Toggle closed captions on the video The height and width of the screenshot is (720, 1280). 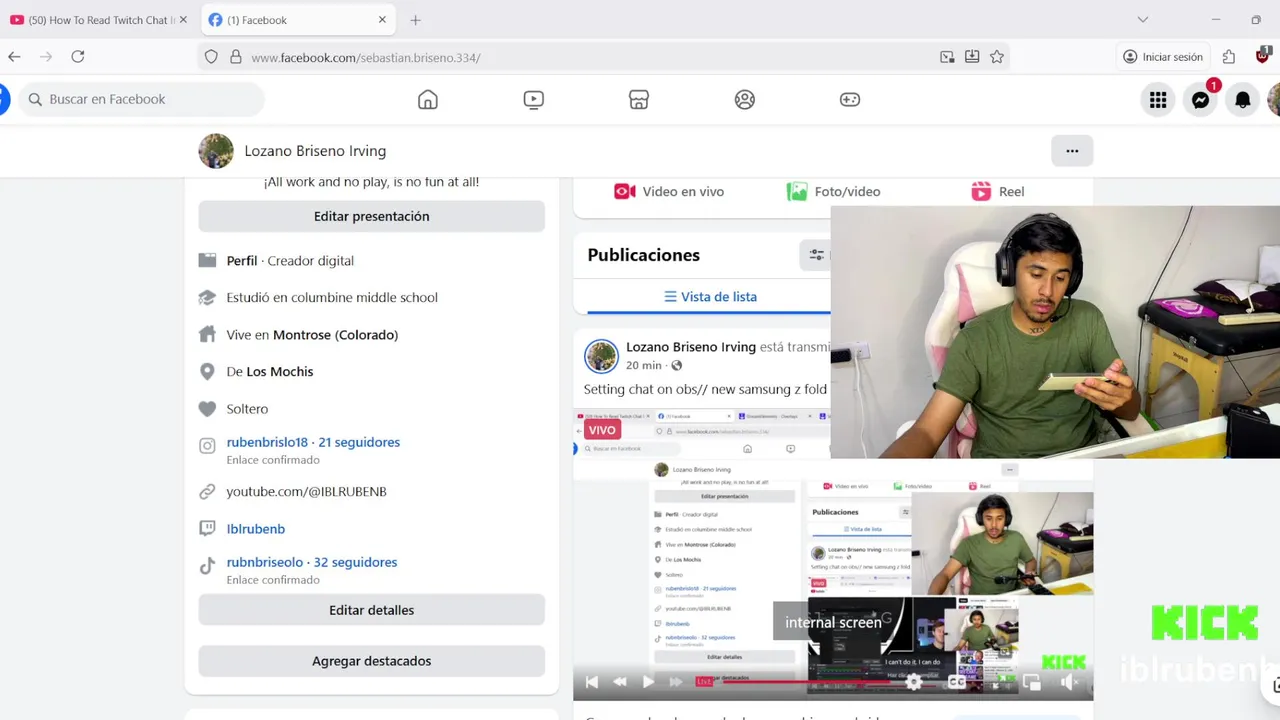(957, 682)
